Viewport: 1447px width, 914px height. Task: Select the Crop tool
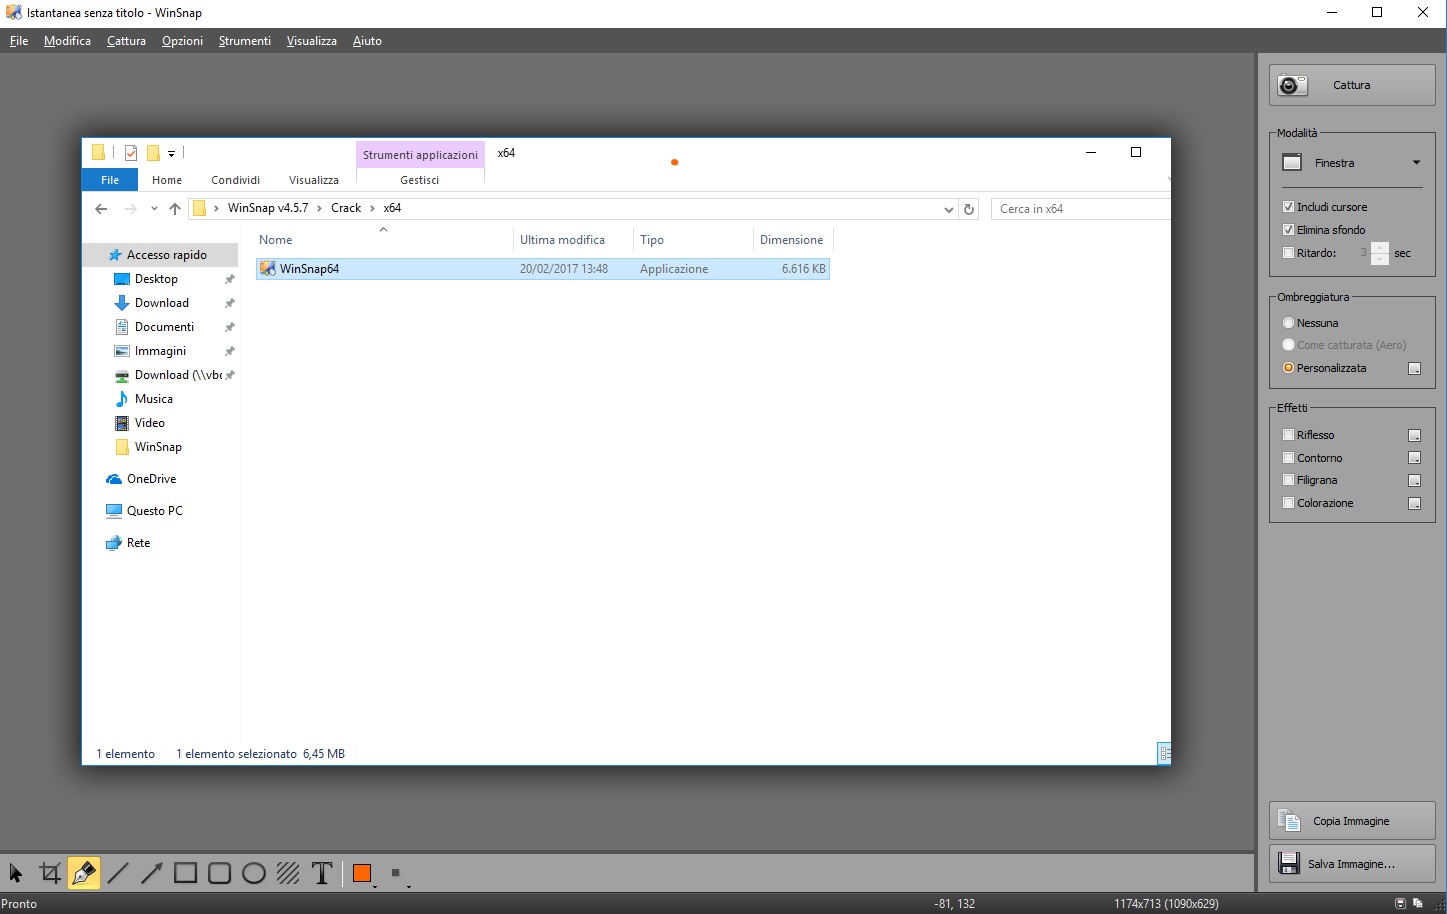click(50, 873)
